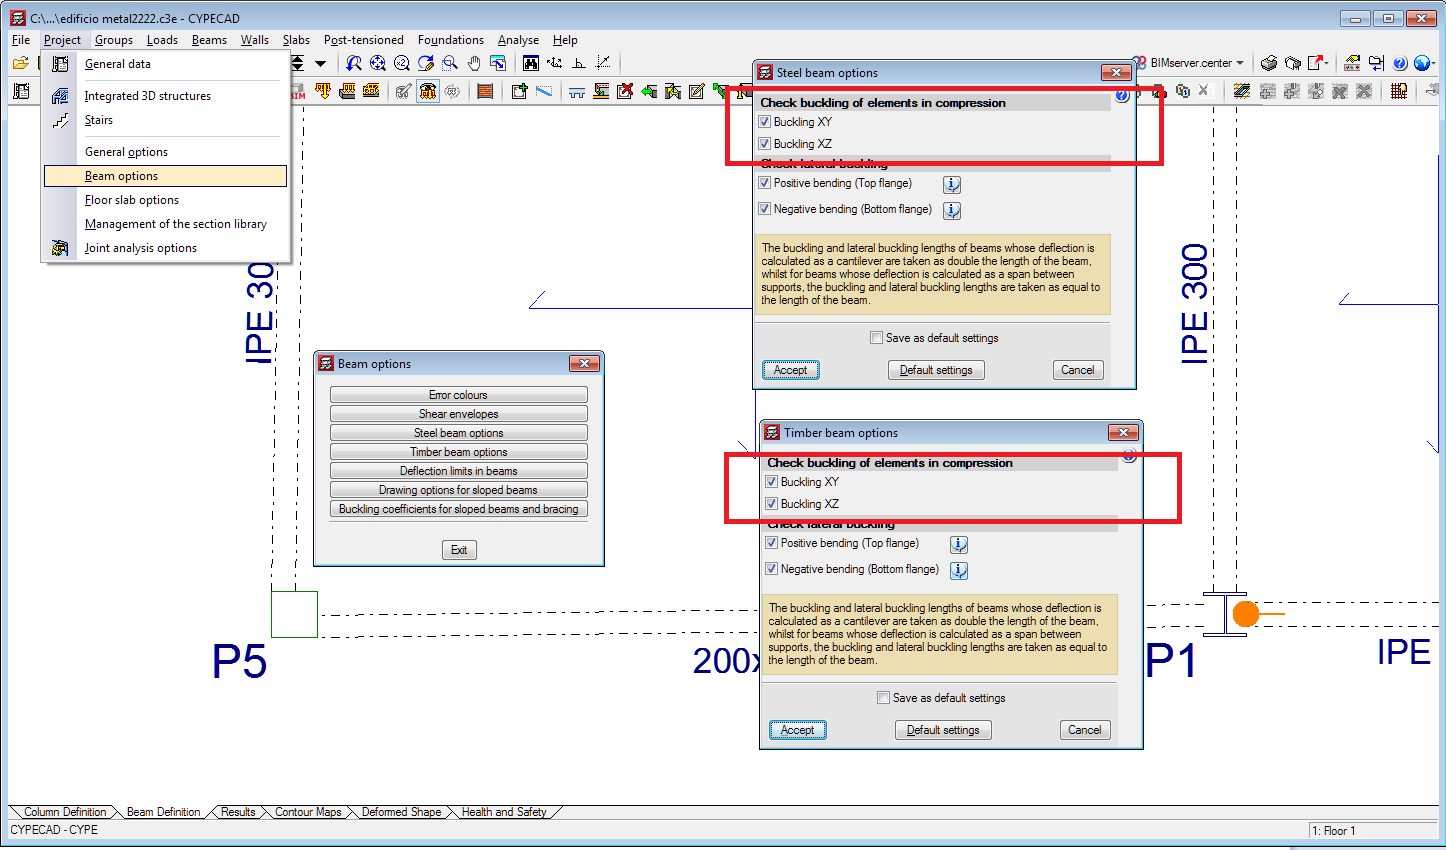Uncheck Buckling XY in Steel beam options
Screen dimensions: 1446x850
(x=765, y=122)
